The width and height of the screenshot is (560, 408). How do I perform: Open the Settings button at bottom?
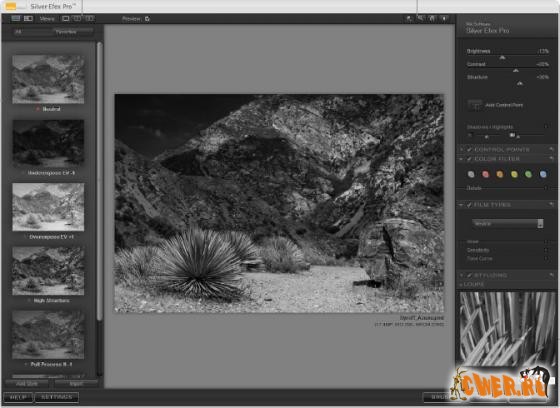point(56,397)
